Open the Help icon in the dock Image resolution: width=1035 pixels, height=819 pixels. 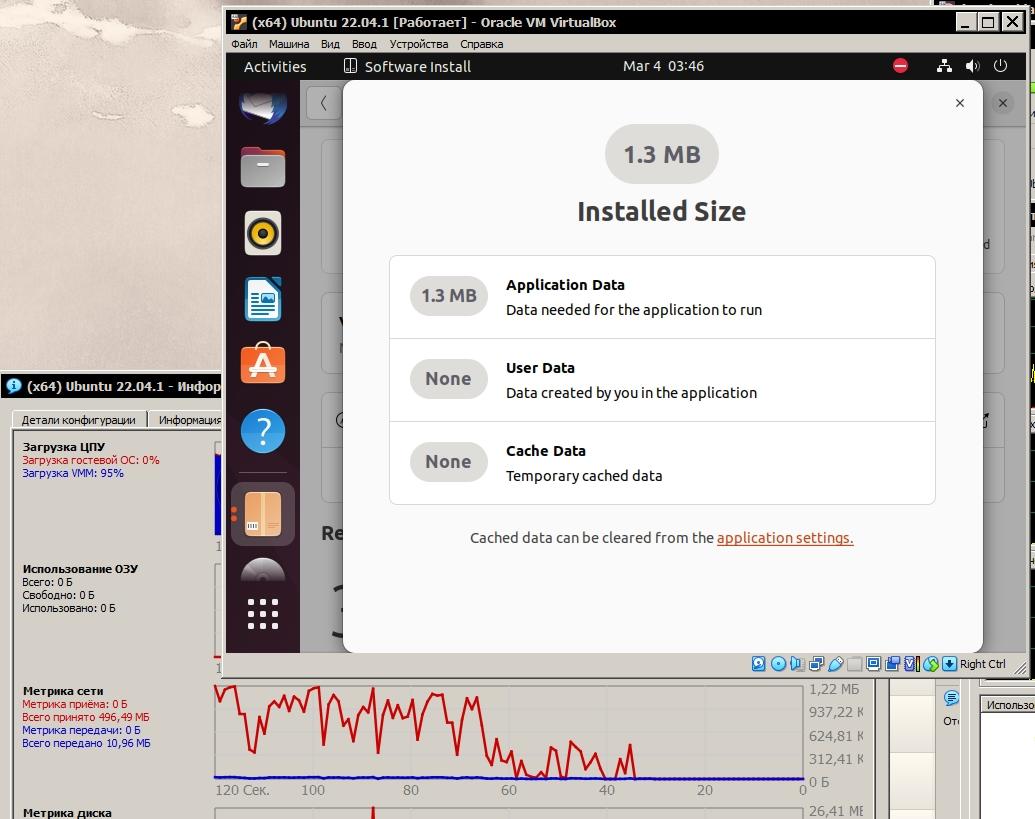click(x=263, y=431)
